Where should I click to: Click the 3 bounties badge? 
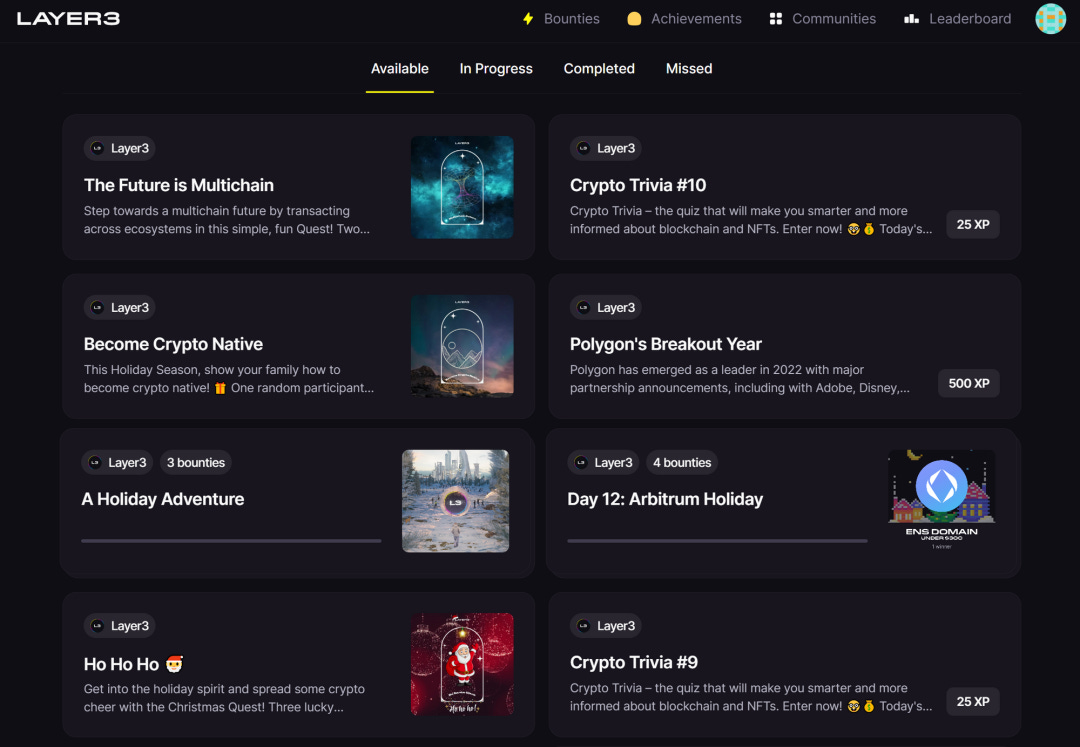click(196, 463)
